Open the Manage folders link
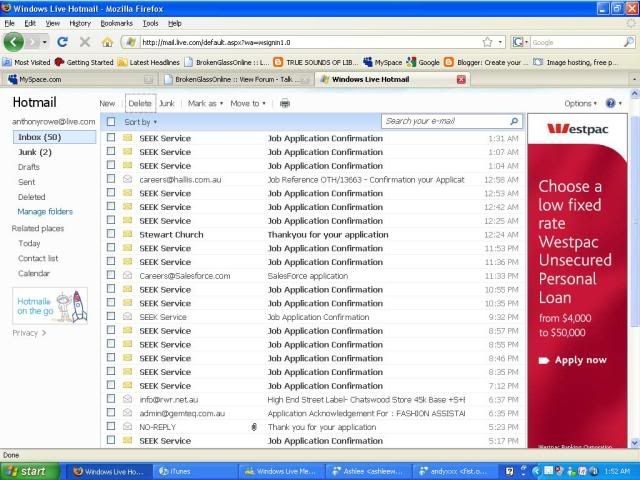640x480 pixels. pos(45,211)
